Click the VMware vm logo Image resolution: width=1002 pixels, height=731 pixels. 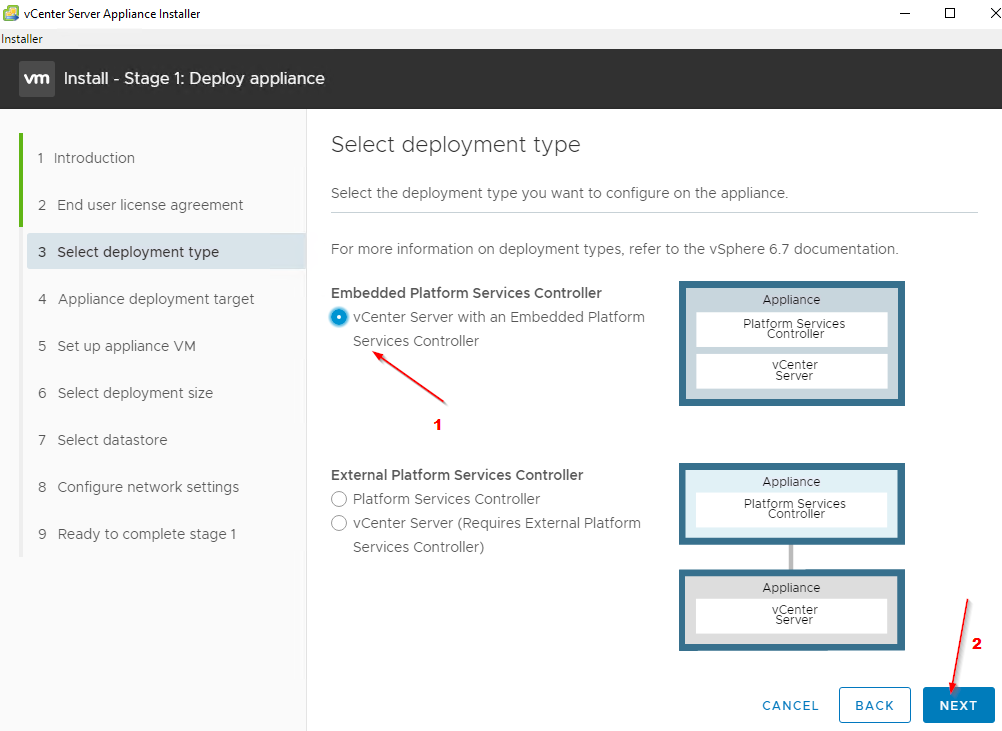[x=36, y=79]
